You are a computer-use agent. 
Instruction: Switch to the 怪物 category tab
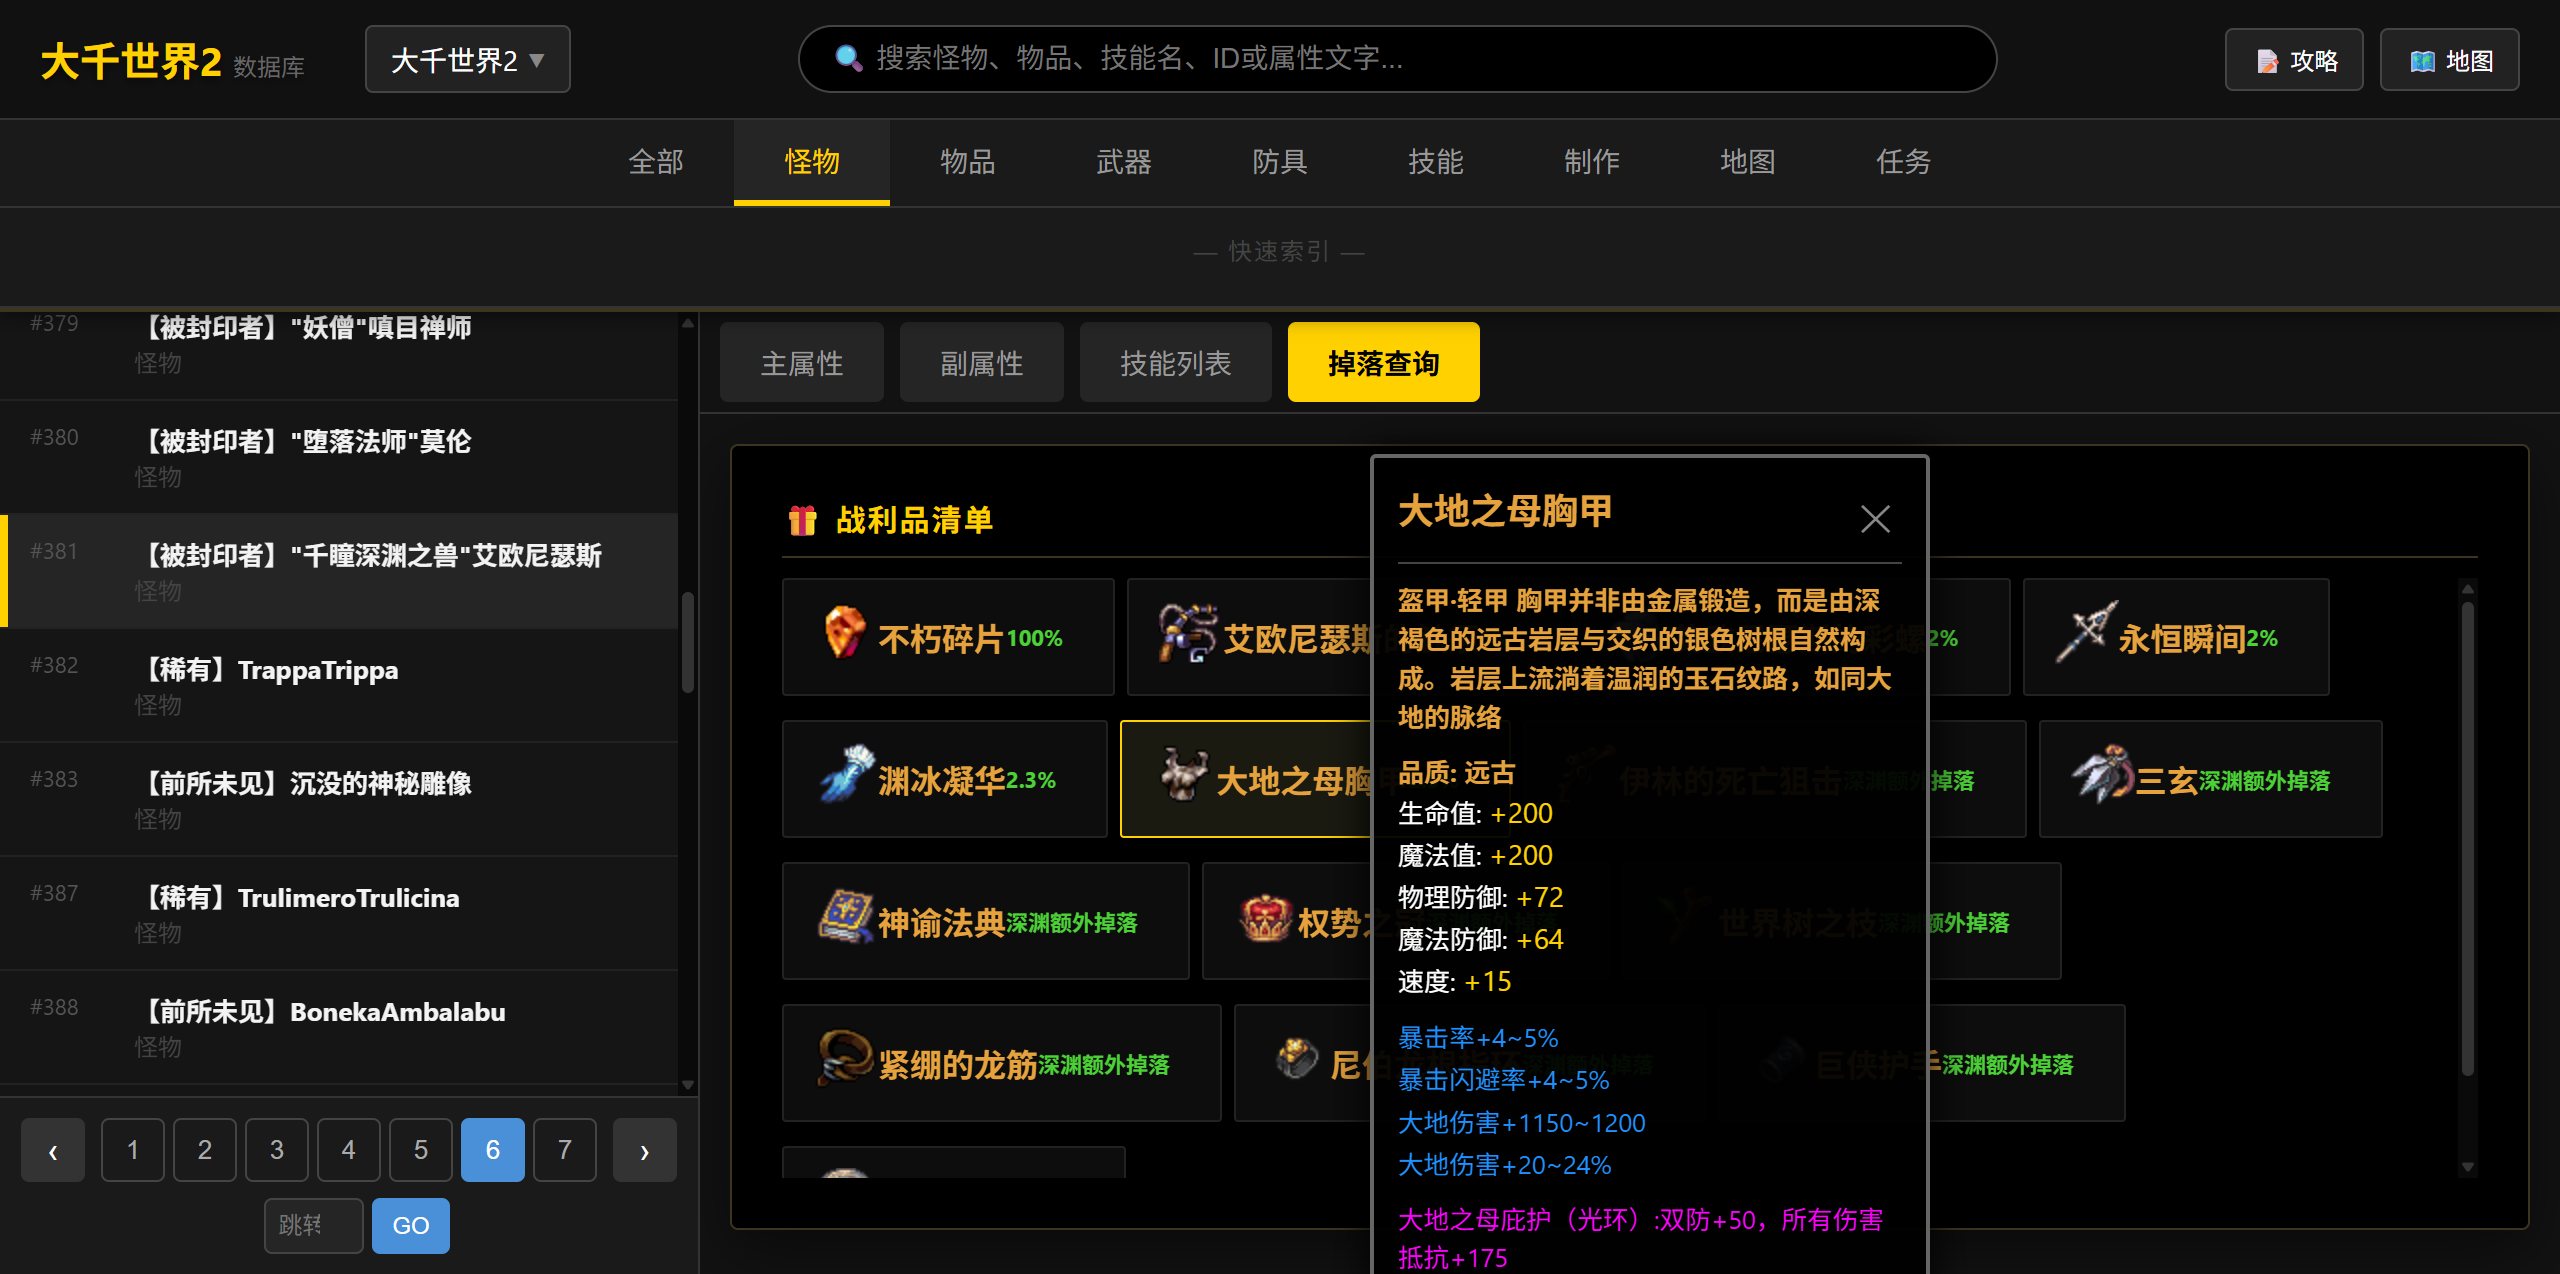tap(812, 162)
